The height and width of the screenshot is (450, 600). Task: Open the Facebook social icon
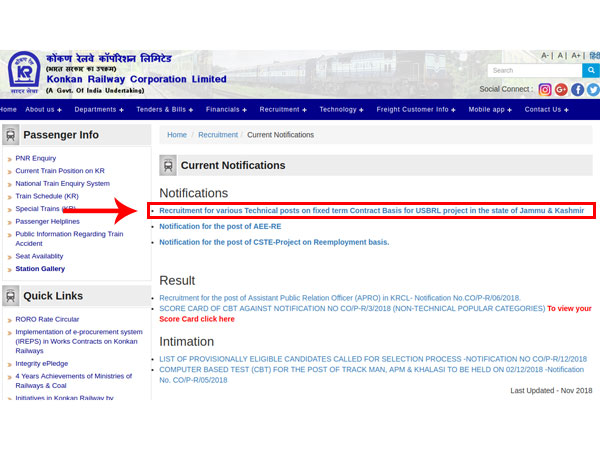(x=577, y=90)
